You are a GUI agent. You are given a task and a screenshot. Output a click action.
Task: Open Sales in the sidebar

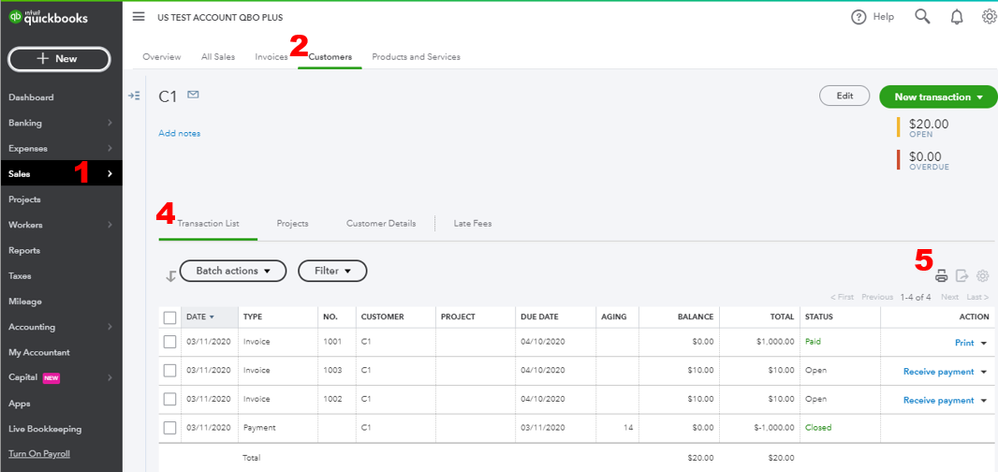coord(61,174)
